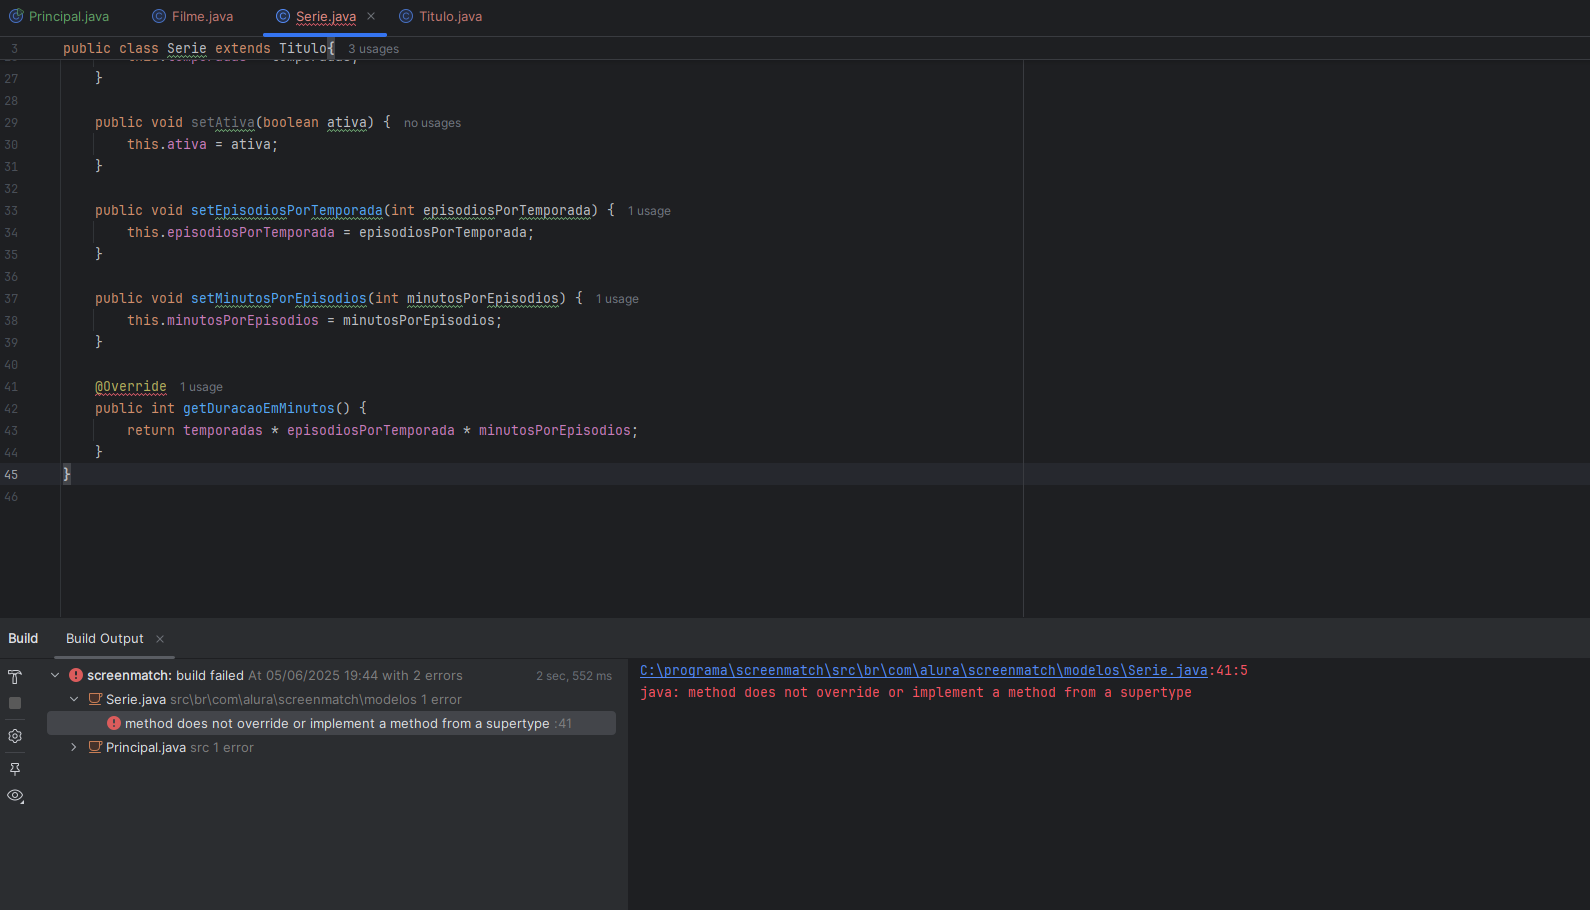
Task: Click '1 usage' hint beside @Override
Action: (x=201, y=386)
